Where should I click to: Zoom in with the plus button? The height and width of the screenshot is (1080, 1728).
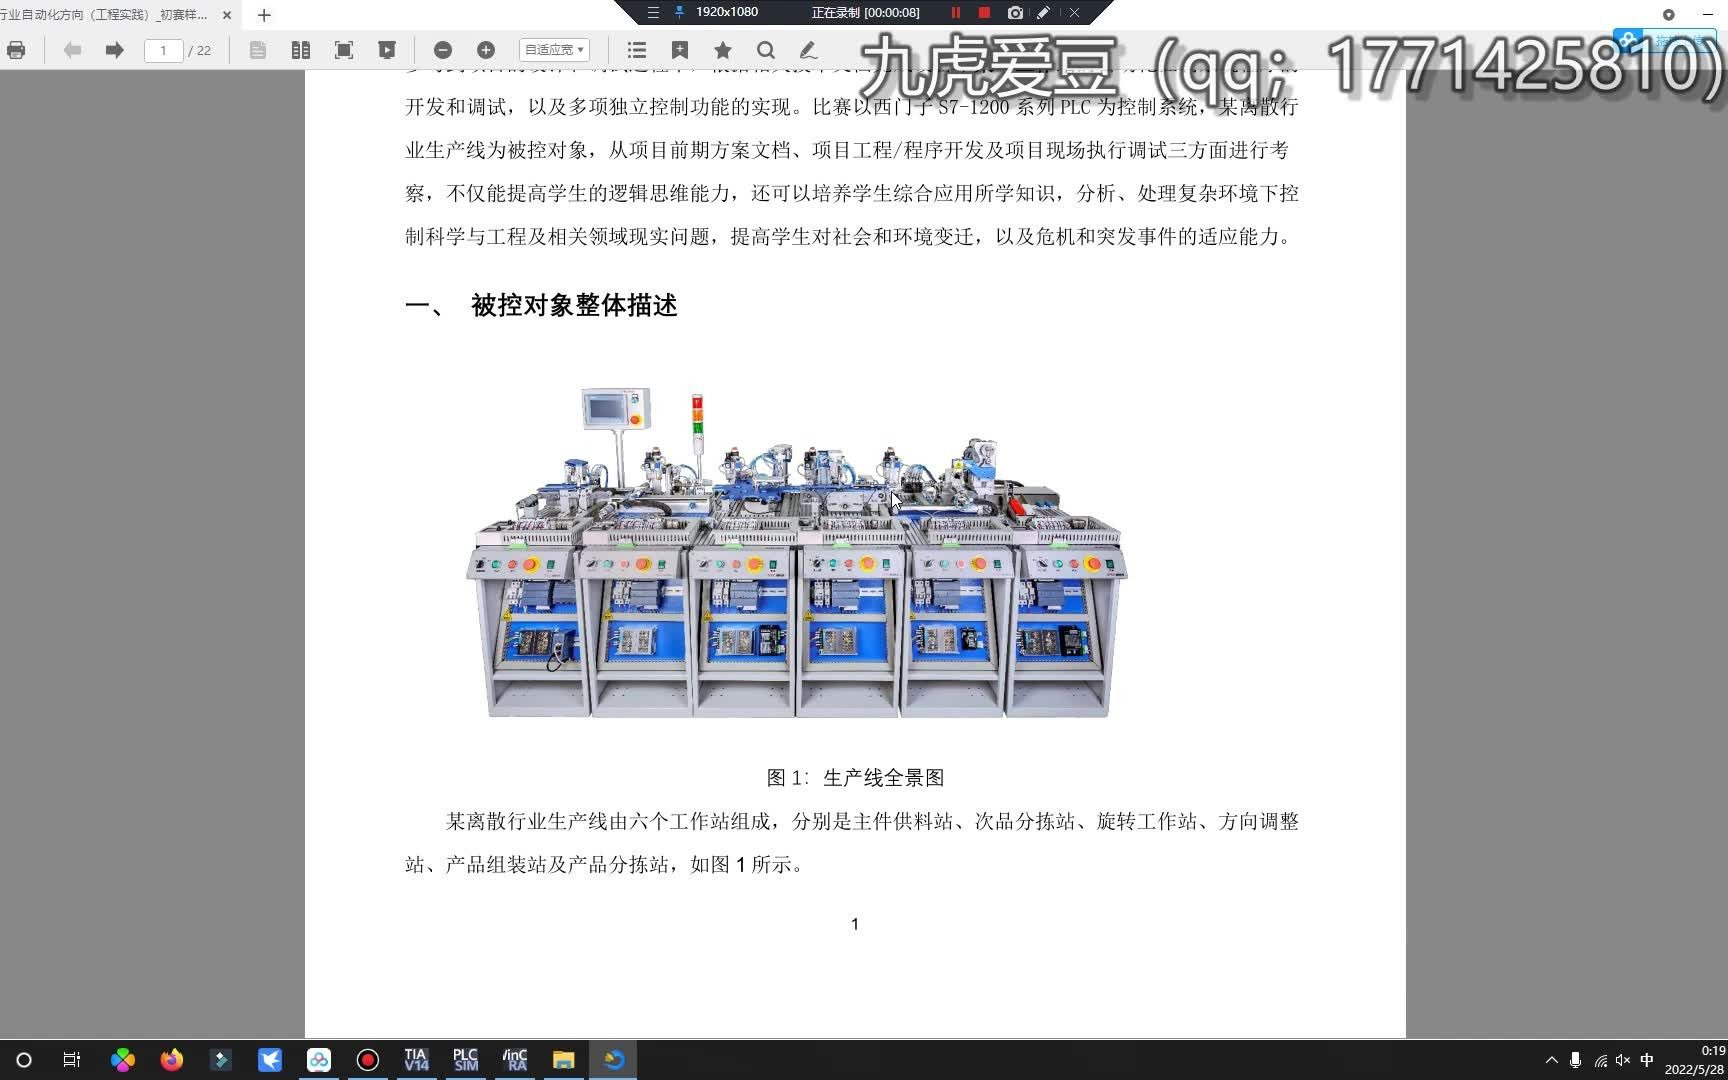[486, 50]
